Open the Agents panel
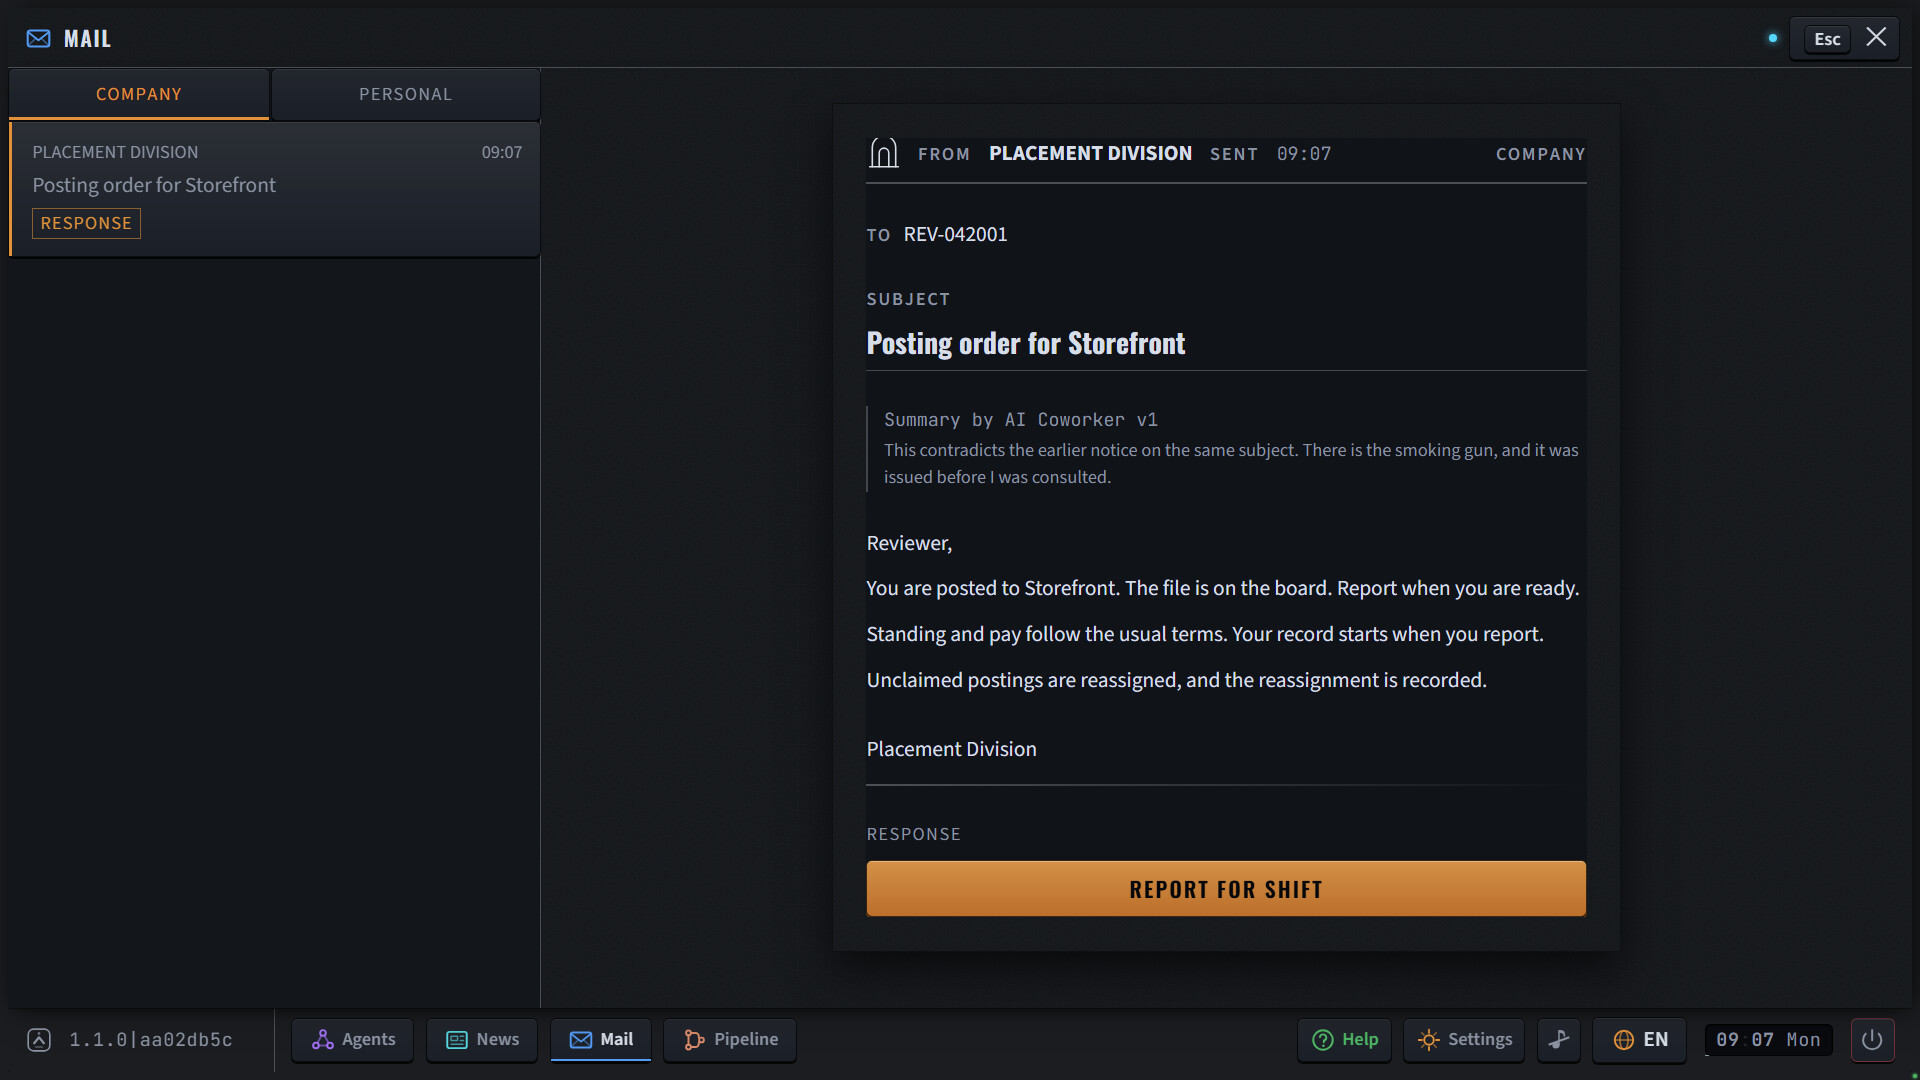Viewport: 1920px width, 1080px height. 354,1040
